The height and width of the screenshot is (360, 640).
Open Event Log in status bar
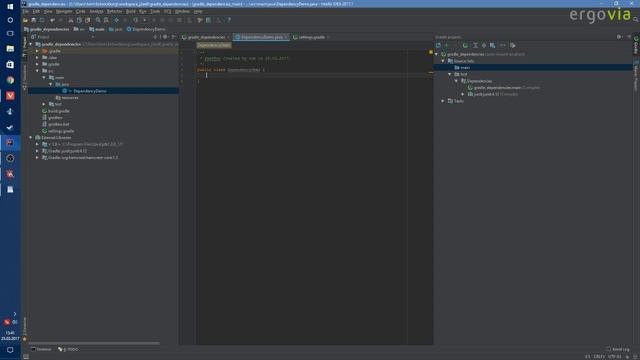[x=618, y=349]
